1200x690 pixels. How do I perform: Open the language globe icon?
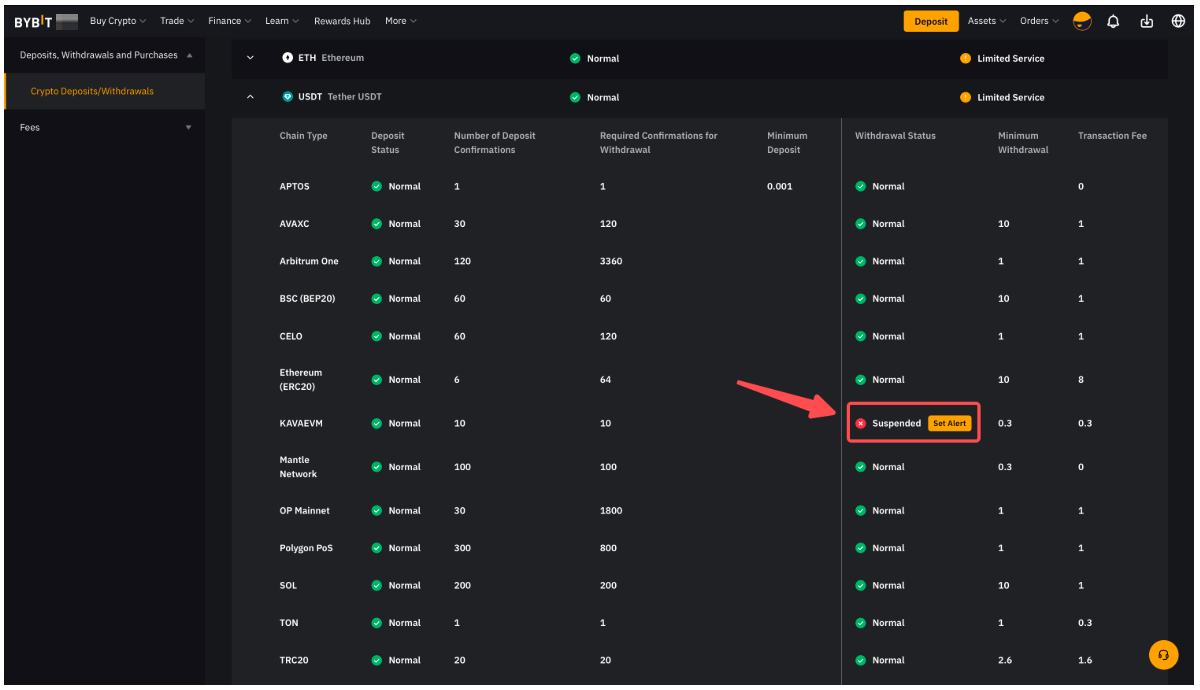(1178, 21)
